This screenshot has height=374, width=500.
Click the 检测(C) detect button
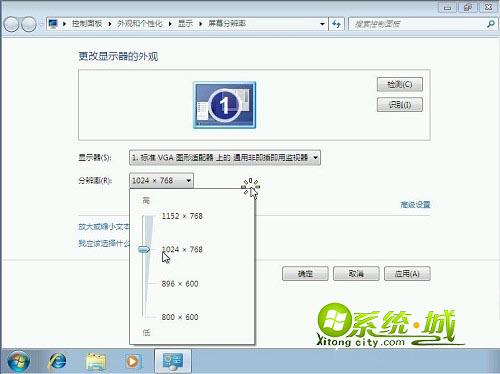point(400,84)
